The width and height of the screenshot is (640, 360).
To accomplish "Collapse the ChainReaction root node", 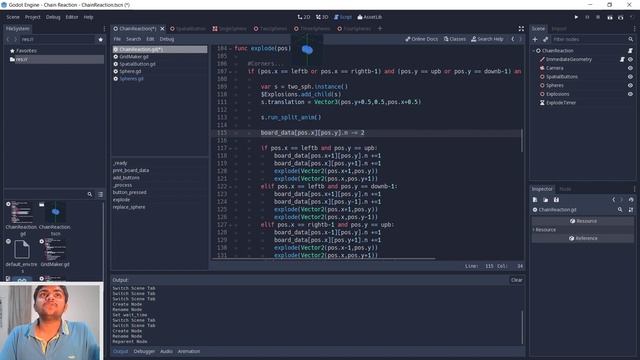I will [x=533, y=51].
